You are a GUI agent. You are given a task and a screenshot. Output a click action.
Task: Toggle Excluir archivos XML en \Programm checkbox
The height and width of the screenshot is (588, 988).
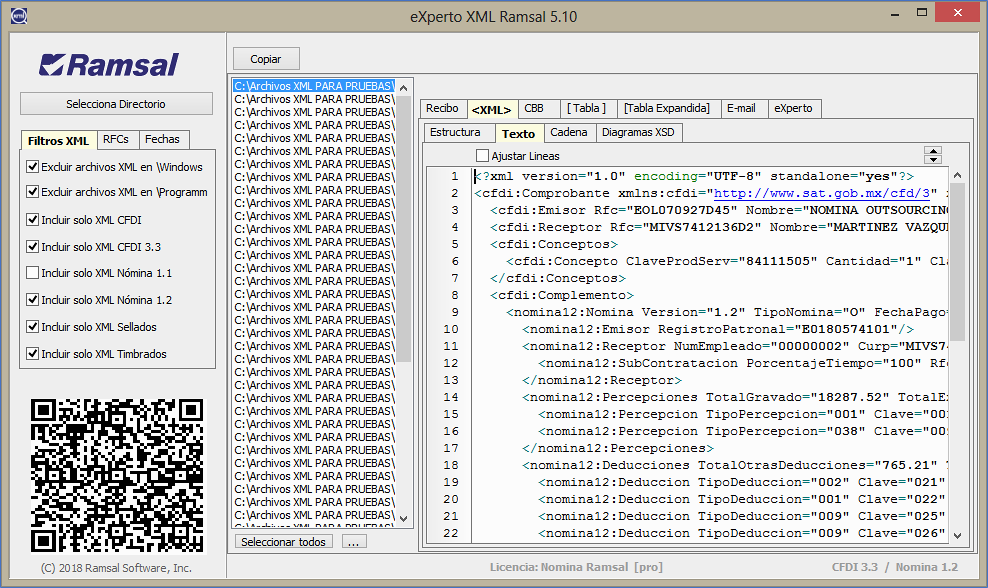(x=33, y=192)
